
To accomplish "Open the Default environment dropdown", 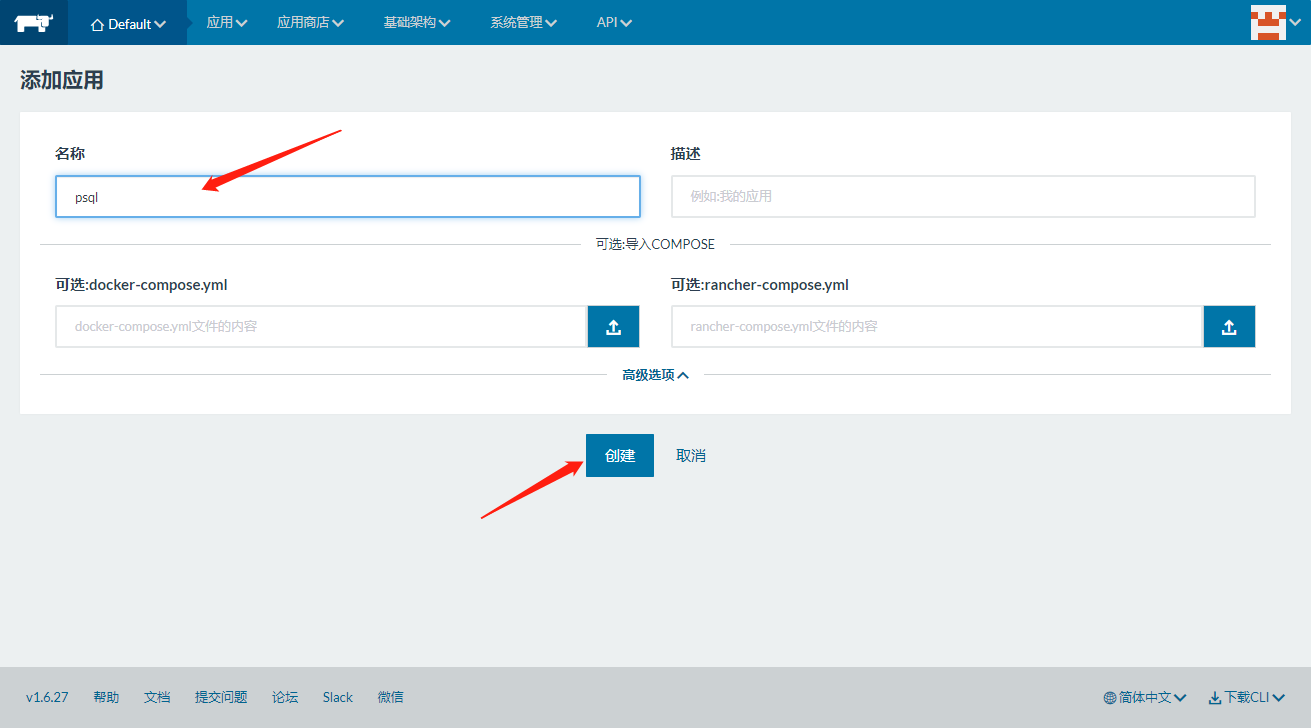I will click(128, 24).
